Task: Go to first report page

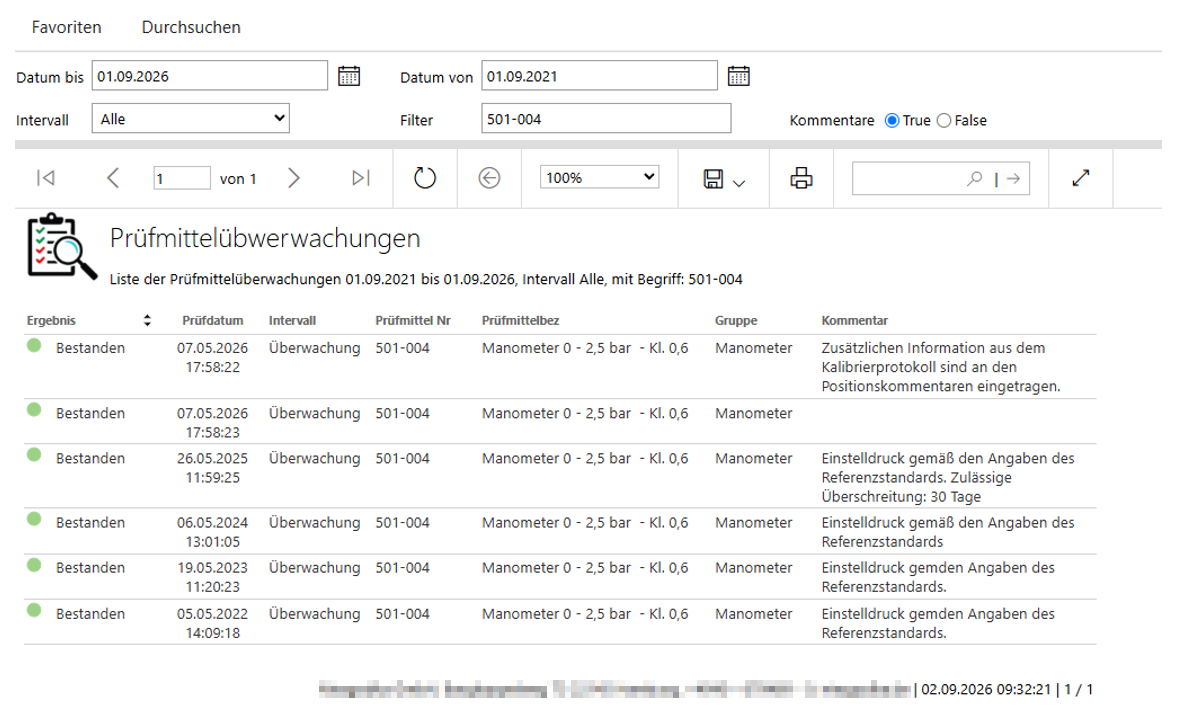Action: 46,178
